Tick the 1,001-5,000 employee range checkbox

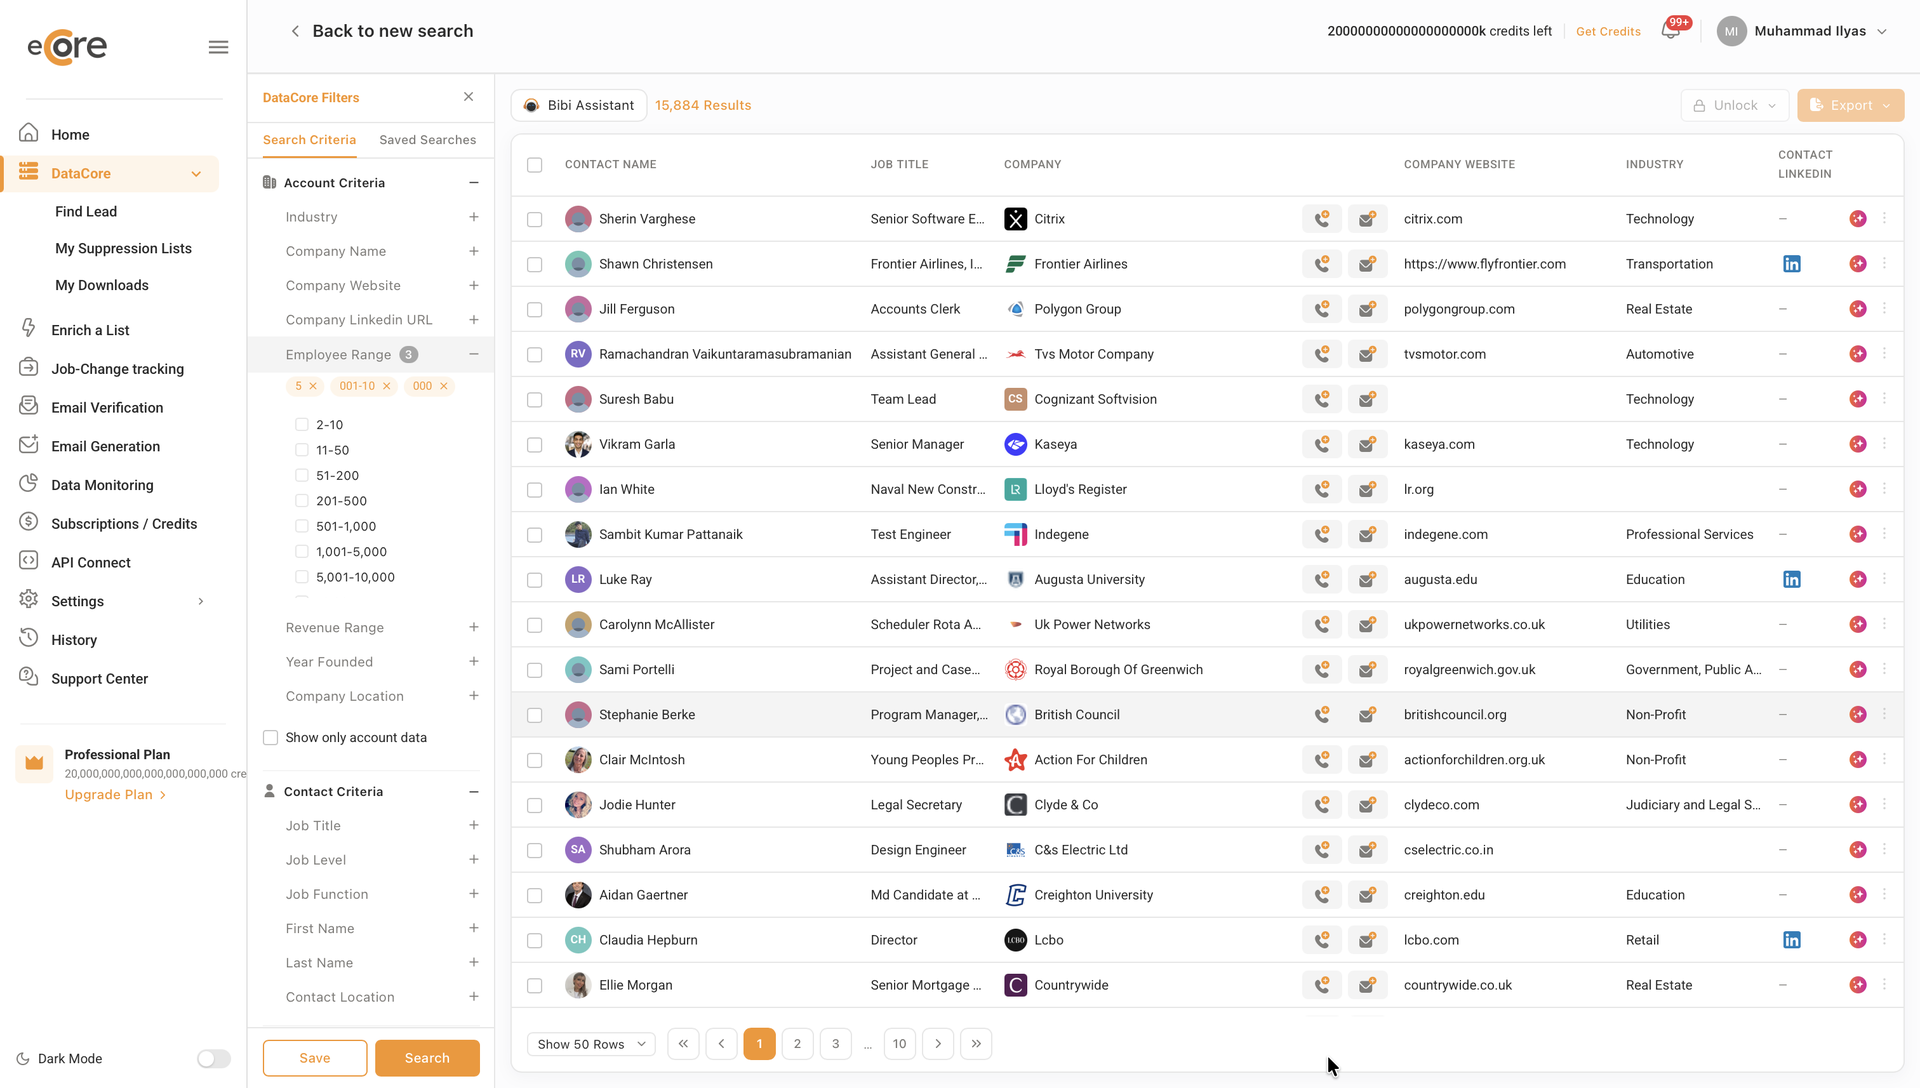tap(302, 552)
